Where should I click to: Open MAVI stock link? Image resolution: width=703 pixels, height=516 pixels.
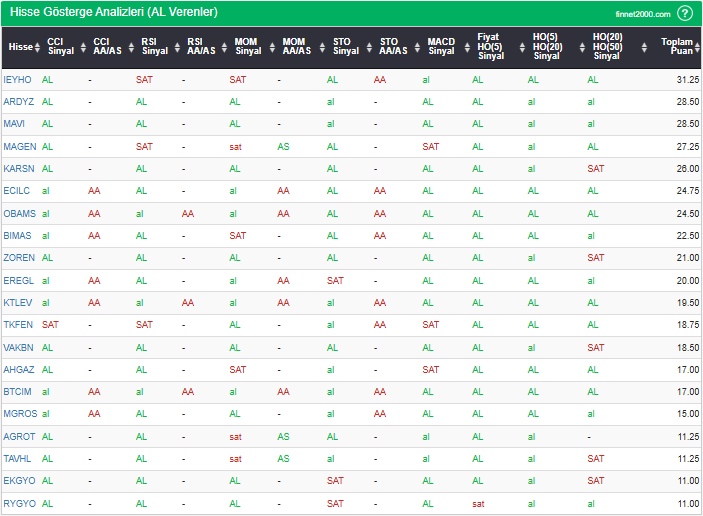point(14,124)
